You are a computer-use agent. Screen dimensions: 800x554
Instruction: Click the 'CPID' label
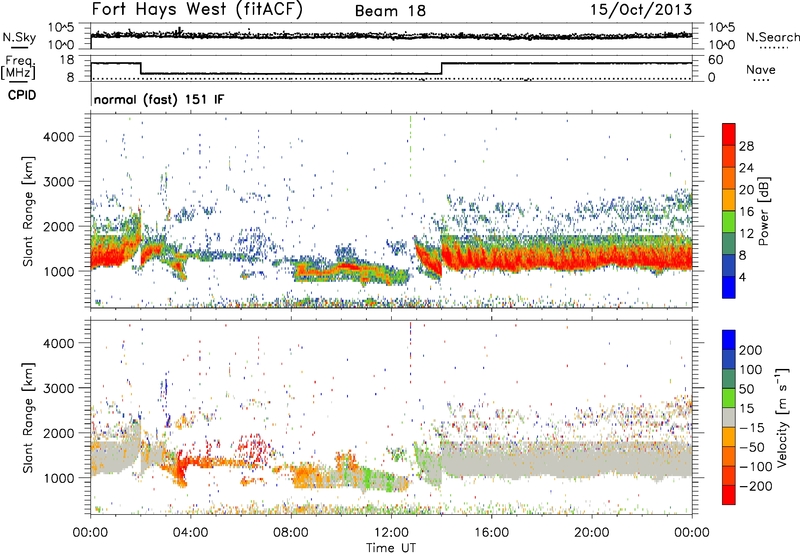click(x=22, y=95)
